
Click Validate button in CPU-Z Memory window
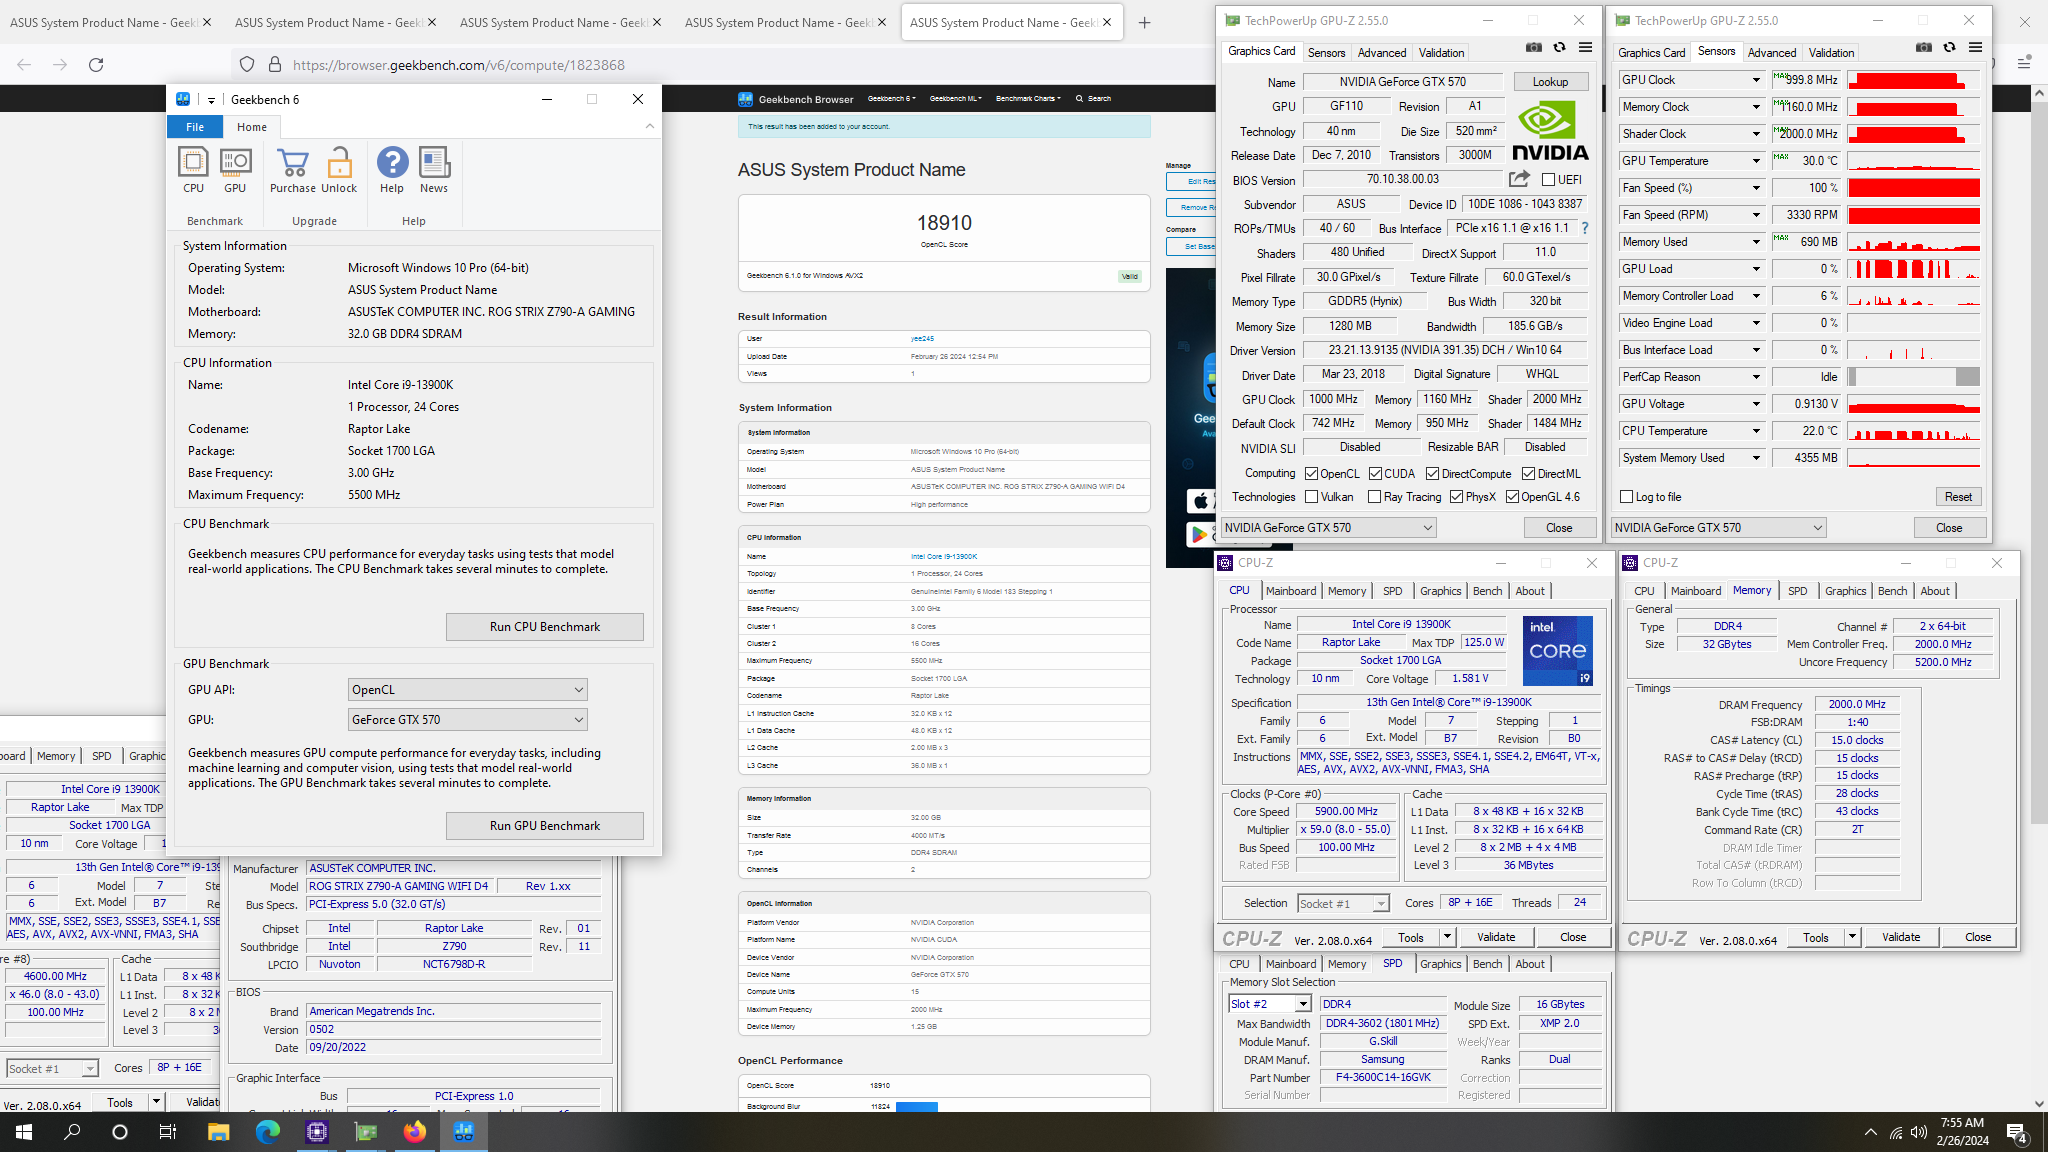click(x=1901, y=937)
